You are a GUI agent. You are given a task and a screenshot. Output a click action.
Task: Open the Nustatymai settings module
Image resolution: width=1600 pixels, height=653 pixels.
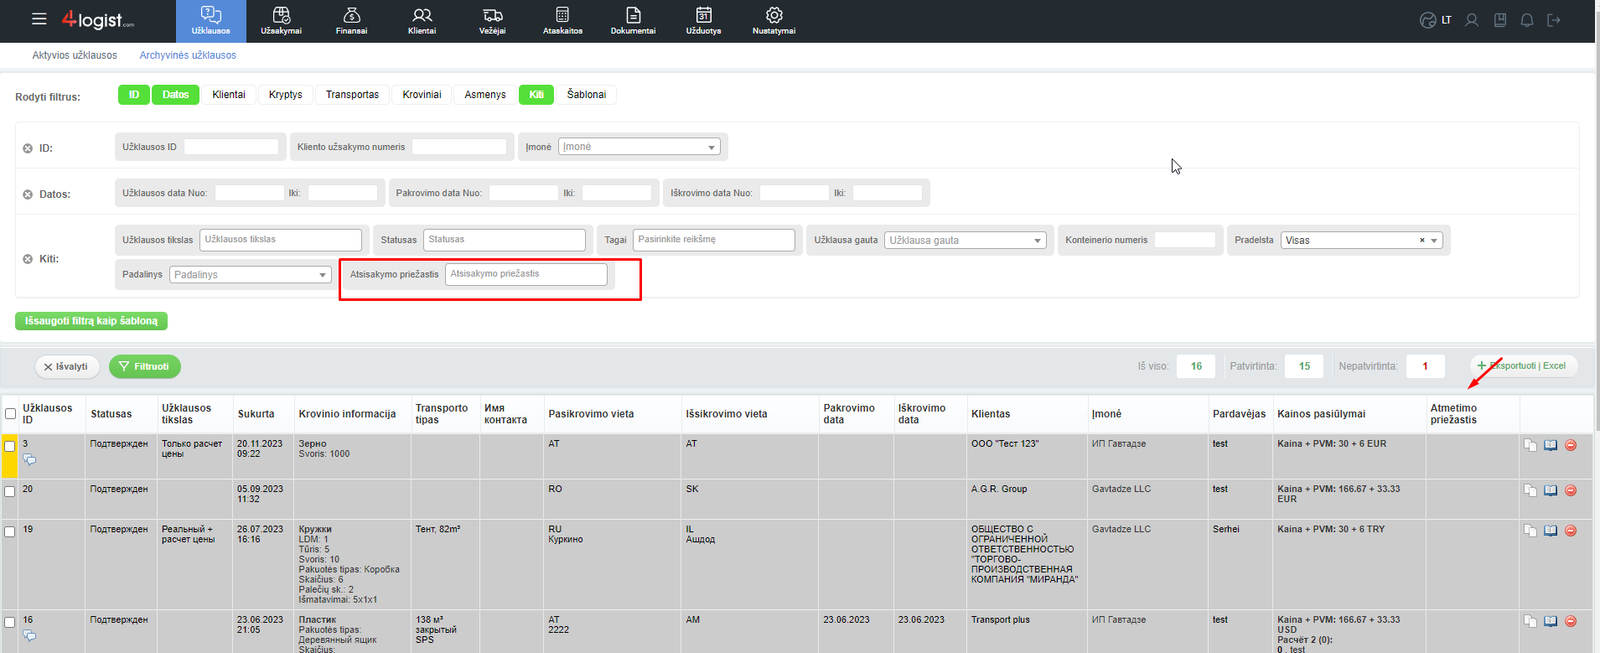click(x=774, y=21)
